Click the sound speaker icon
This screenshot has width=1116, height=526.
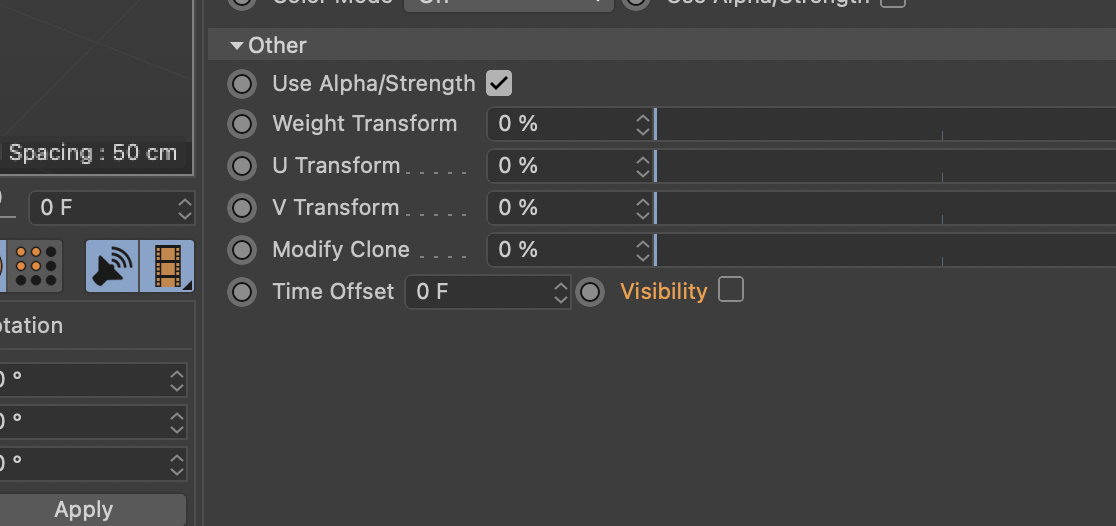[x=112, y=266]
